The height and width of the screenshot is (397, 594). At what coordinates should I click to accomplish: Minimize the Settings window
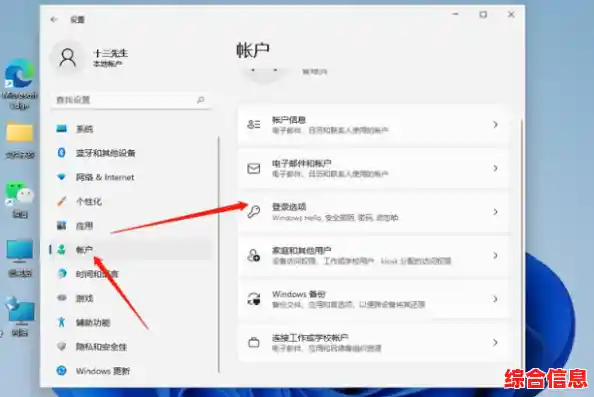click(x=455, y=14)
